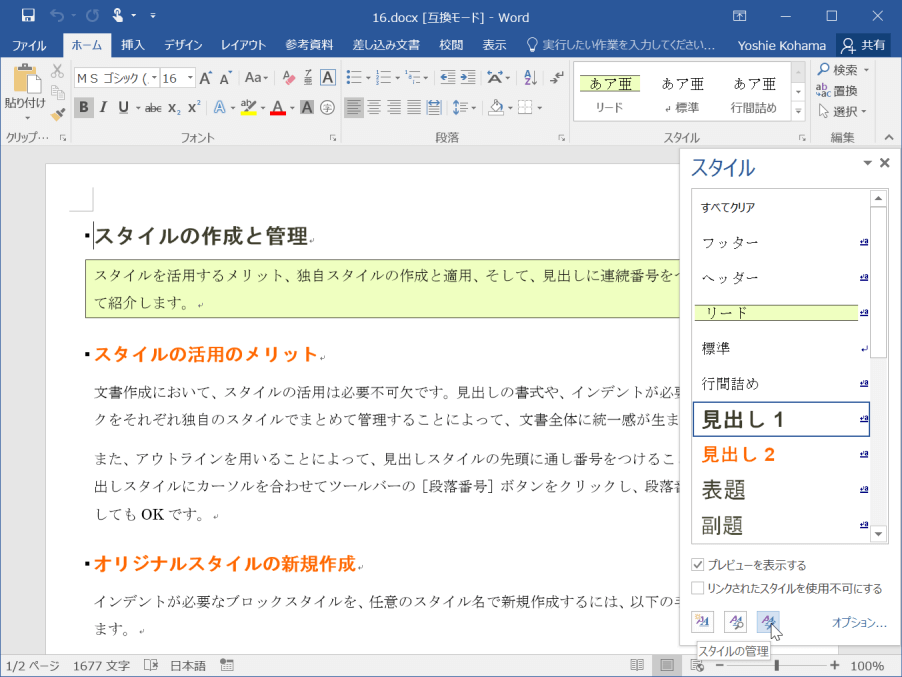Switch to the 校閲 tab
Screen dimensions: 902x677
[451, 45]
